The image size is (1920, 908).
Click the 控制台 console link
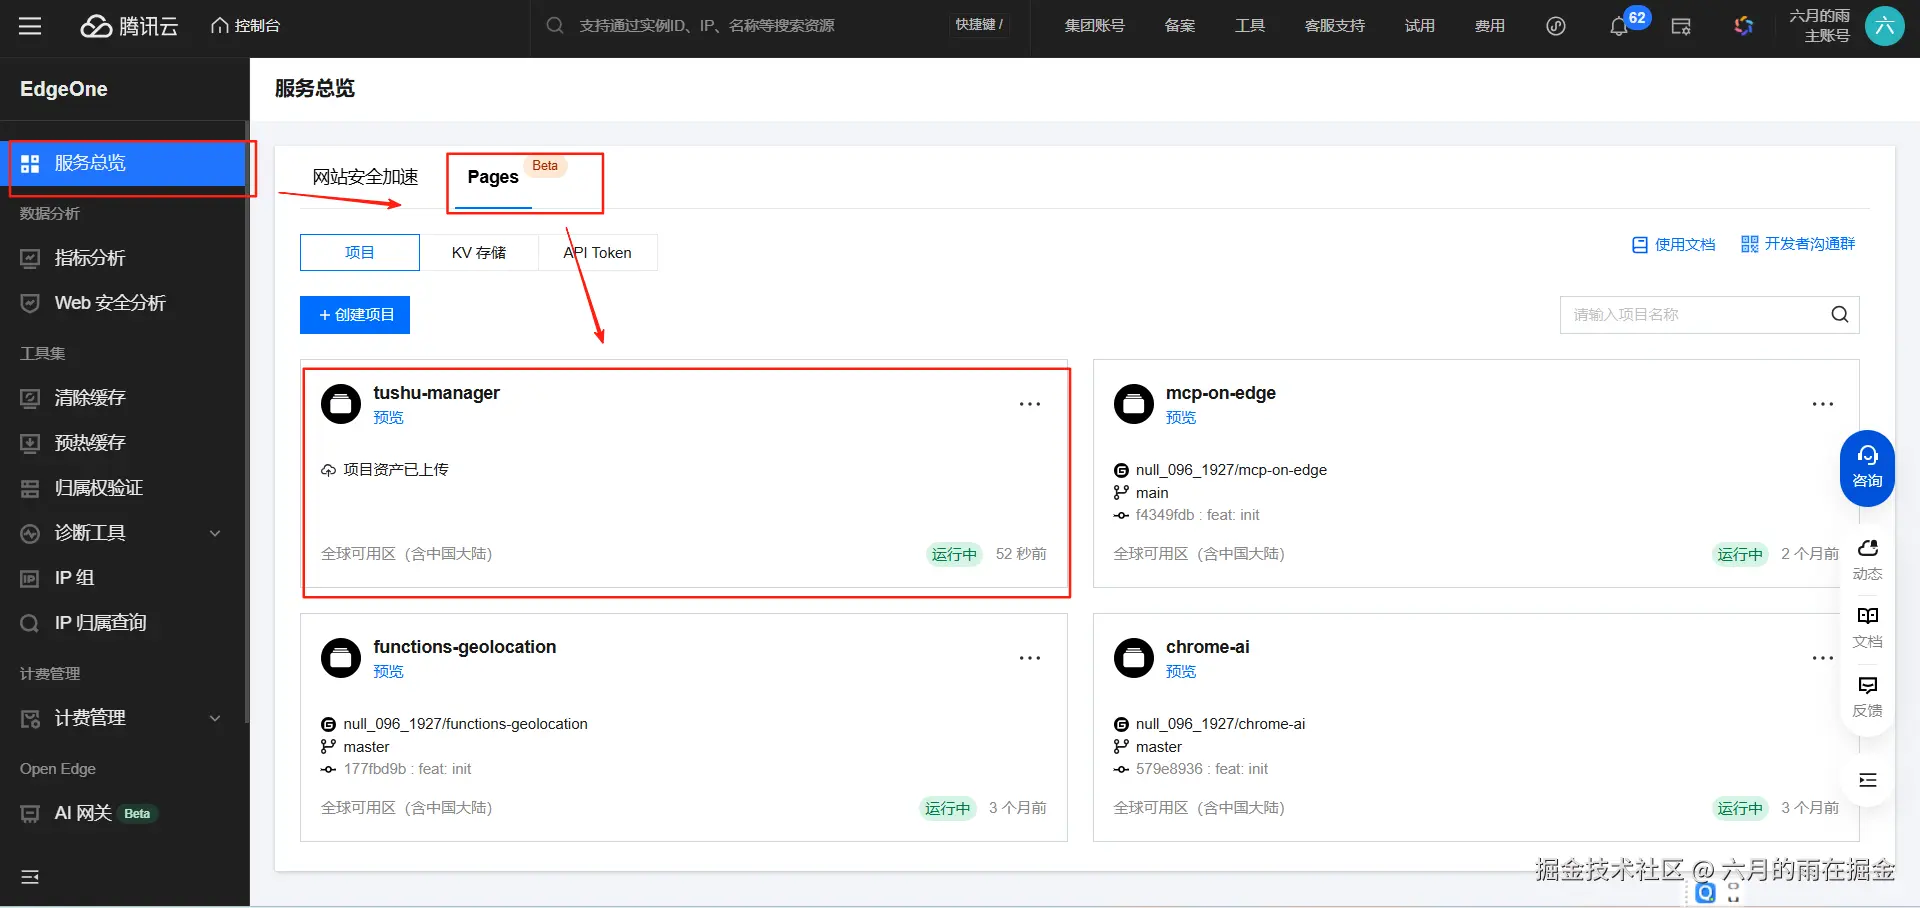pyautogui.click(x=257, y=26)
